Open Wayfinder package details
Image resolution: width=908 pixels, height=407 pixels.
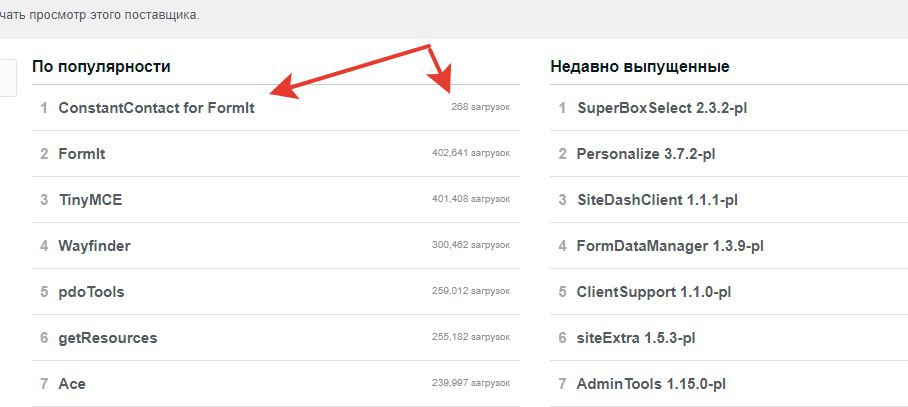pyautogui.click(x=94, y=246)
